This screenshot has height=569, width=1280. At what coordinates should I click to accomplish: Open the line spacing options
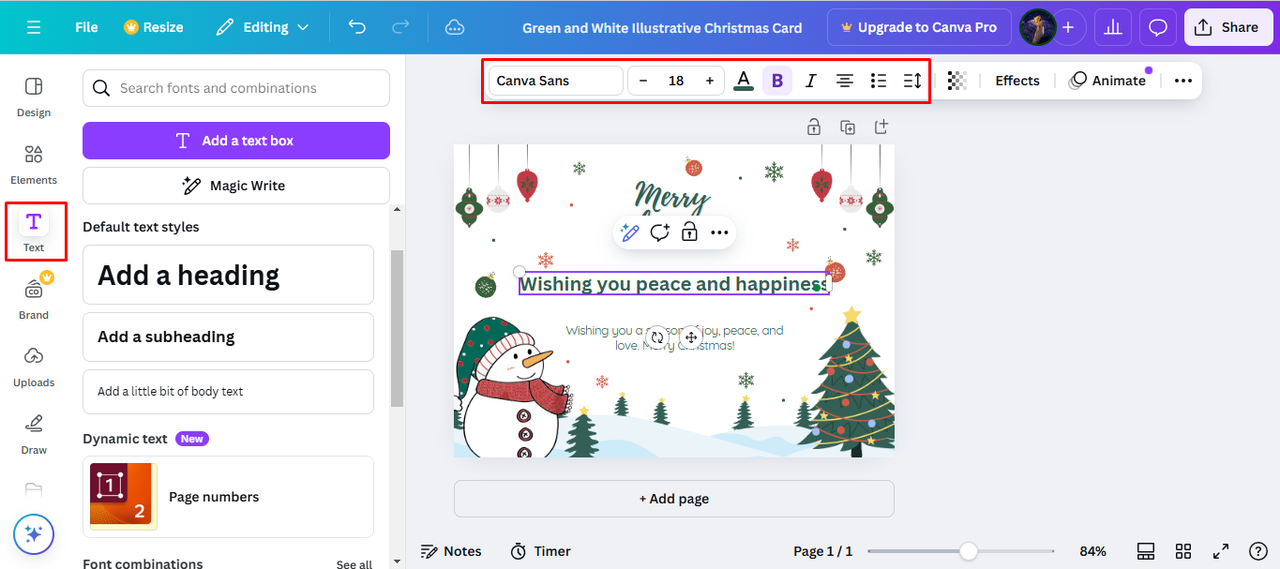[912, 80]
